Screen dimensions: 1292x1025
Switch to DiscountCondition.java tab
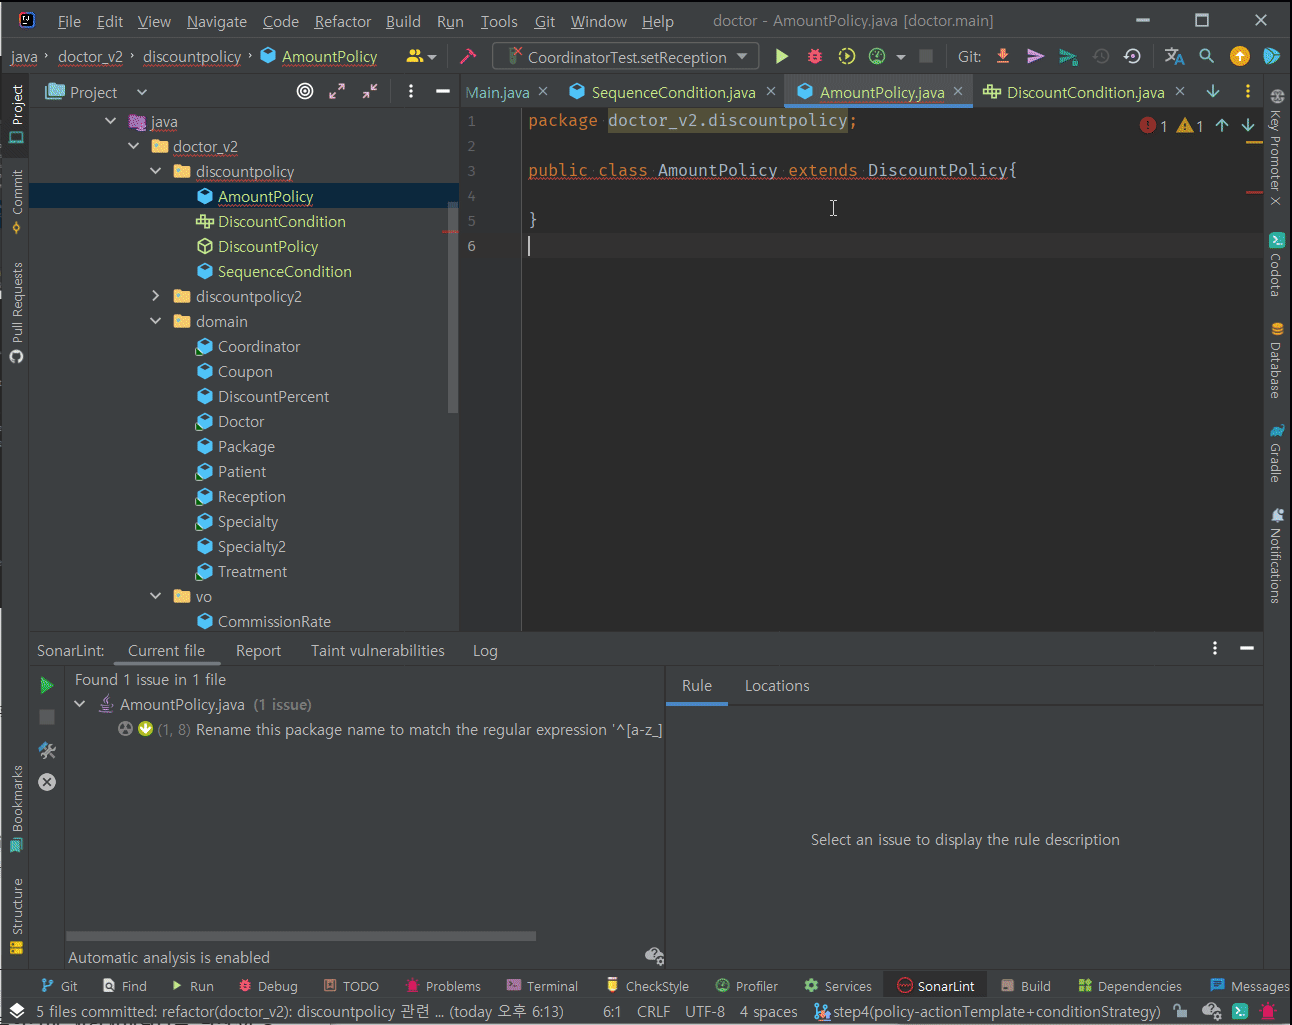tap(1085, 92)
